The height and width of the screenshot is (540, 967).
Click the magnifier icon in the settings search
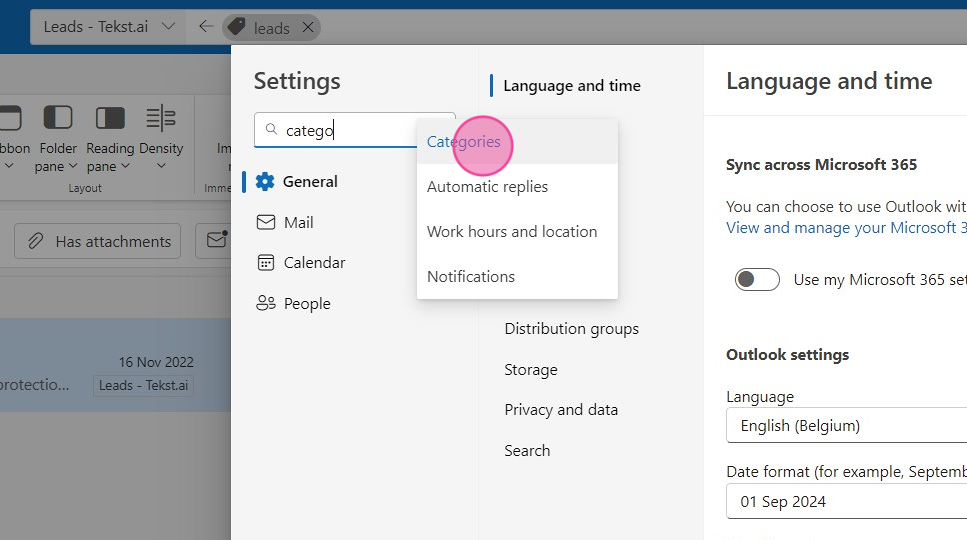(x=271, y=129)
